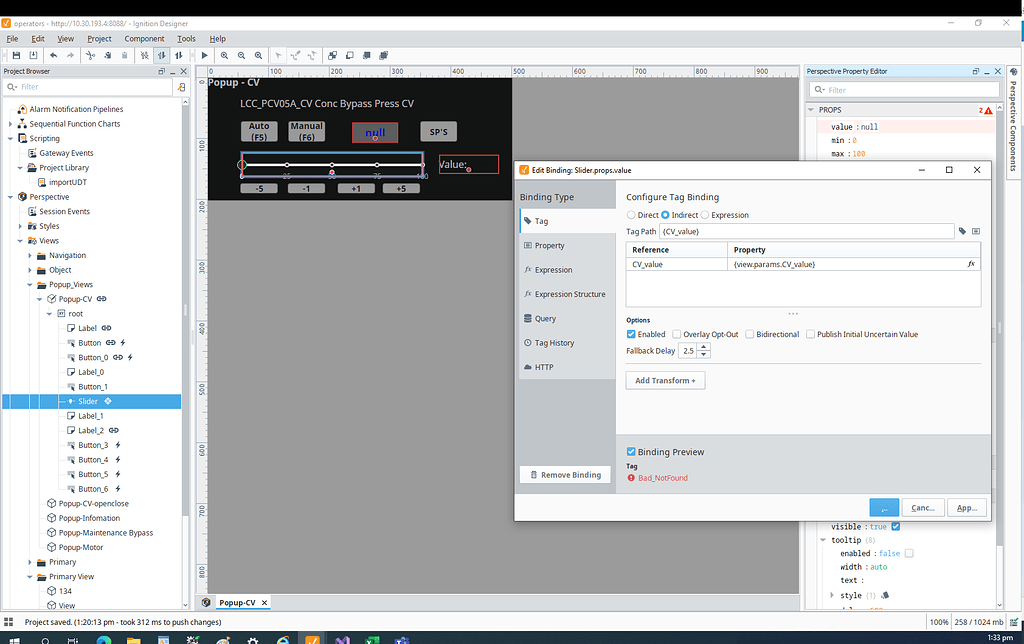1024x644 pixels.
Task: Click the Add Transform button
Action: [x=665, y=381]
